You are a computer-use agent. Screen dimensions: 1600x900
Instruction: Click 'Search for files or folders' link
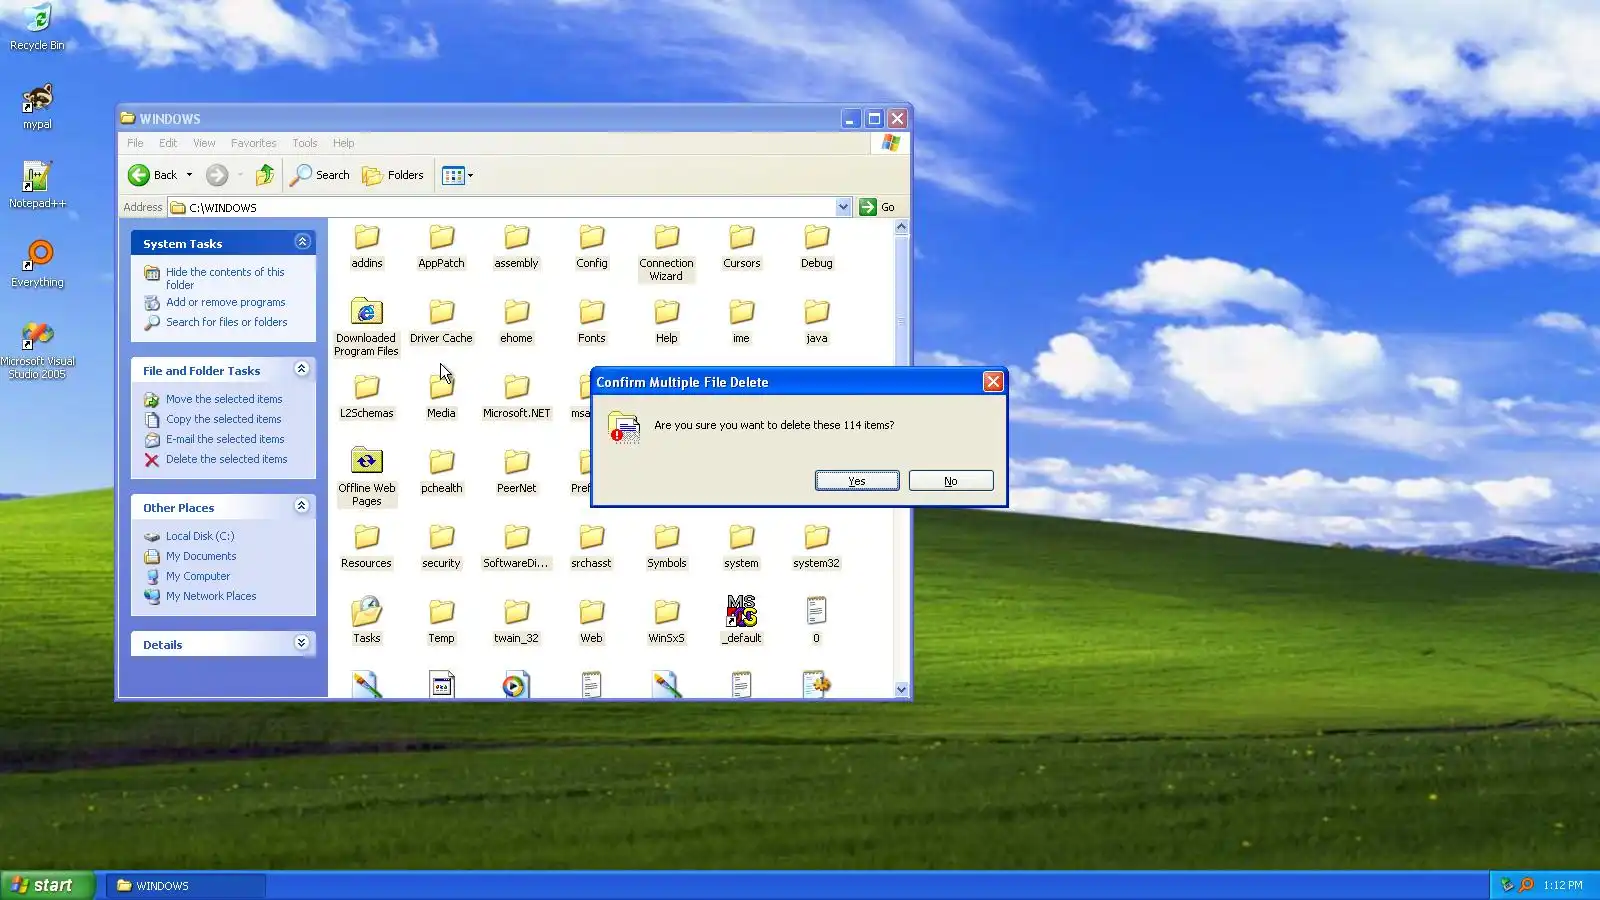click(227, 322)
